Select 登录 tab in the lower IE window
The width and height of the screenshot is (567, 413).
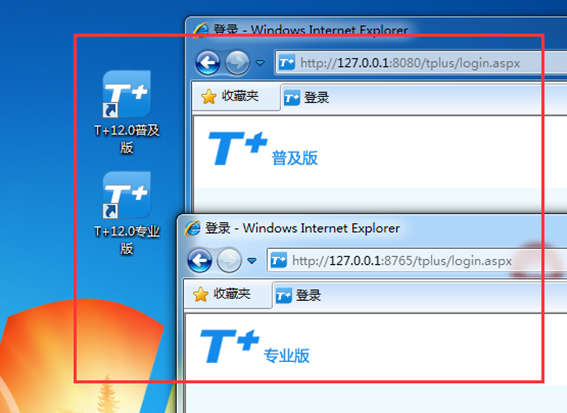(x=298, y=295)
